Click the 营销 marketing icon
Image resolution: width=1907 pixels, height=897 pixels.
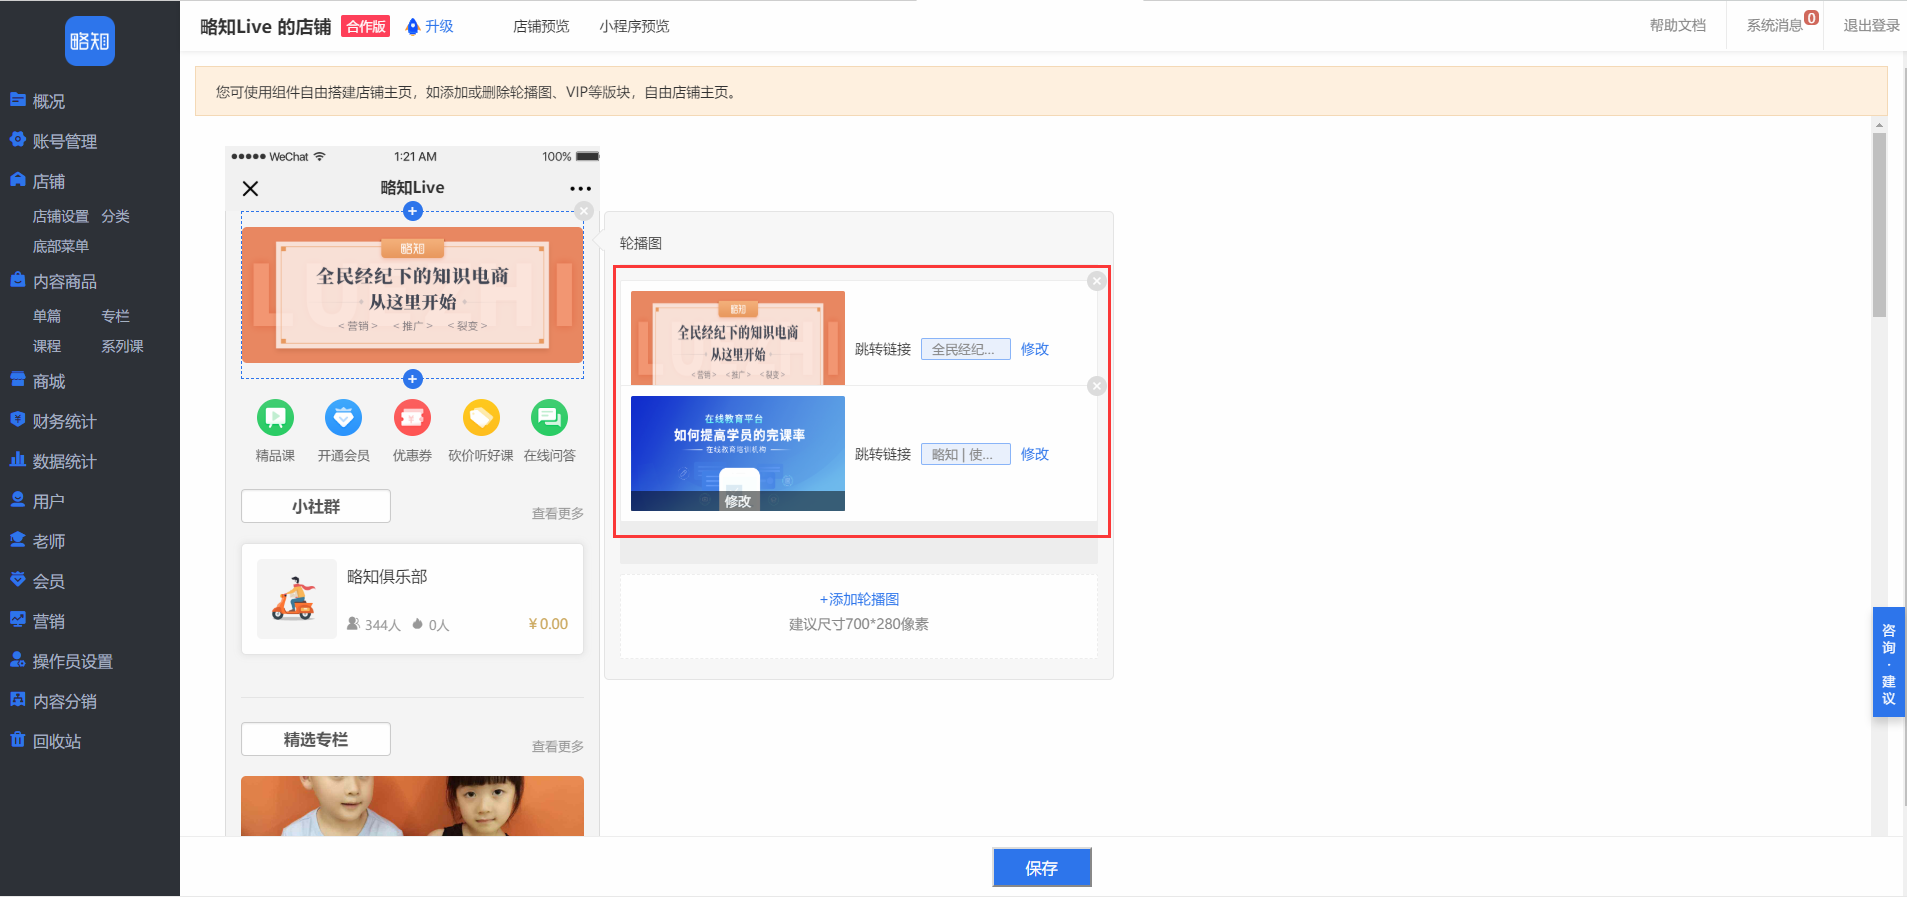(x=17, y=620)
